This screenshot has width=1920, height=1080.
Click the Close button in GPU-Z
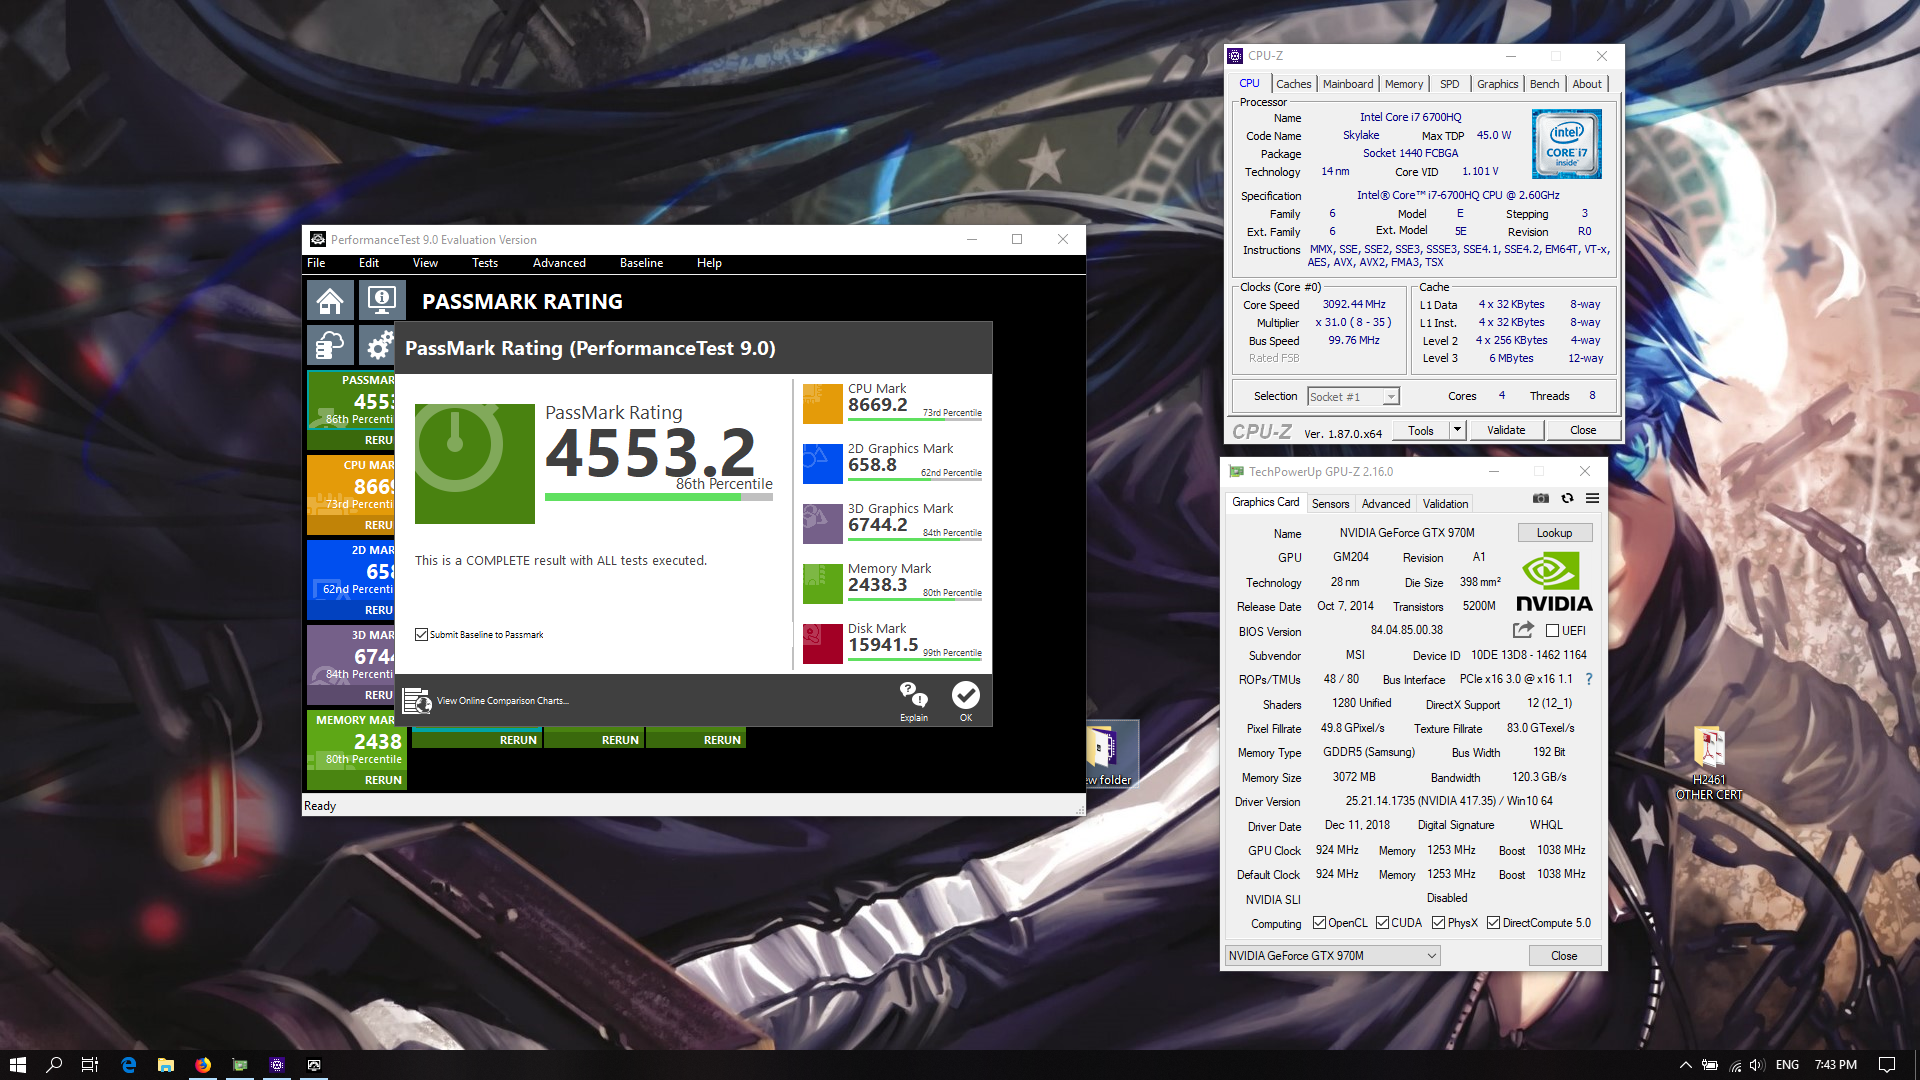[x=1564, y=956]
